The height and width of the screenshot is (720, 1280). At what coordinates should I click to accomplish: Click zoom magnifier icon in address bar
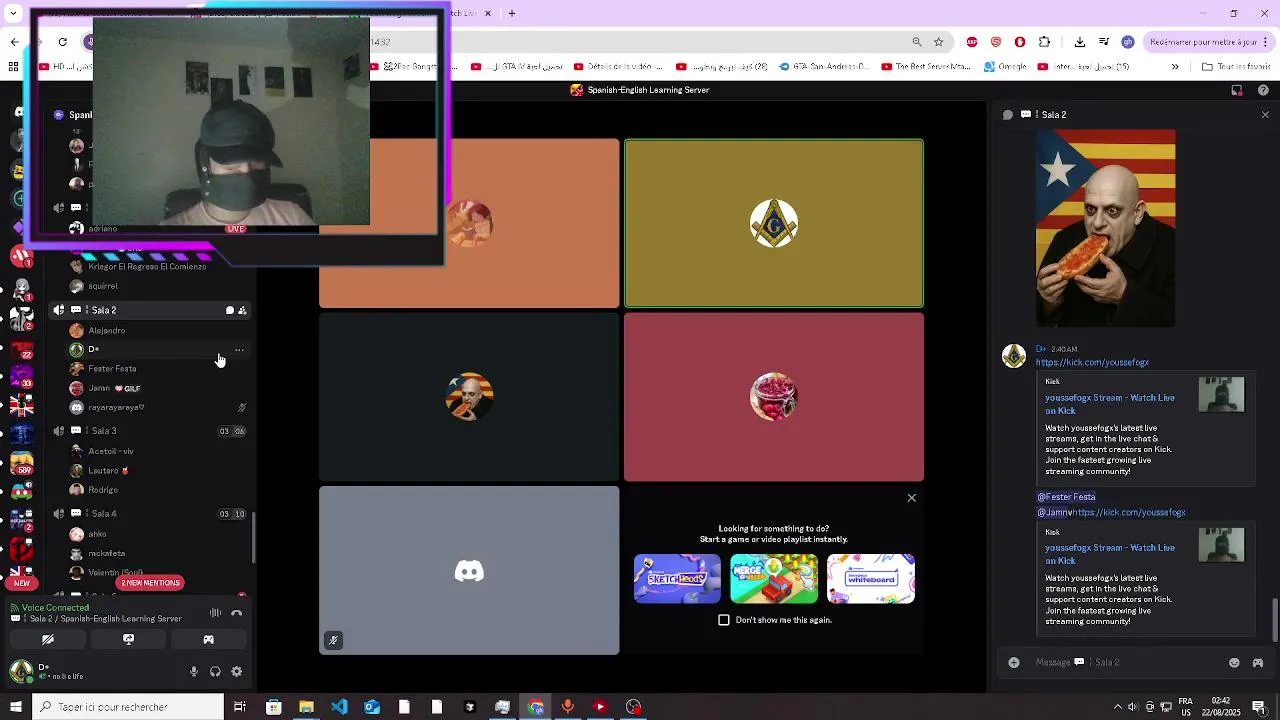[916, 42]
